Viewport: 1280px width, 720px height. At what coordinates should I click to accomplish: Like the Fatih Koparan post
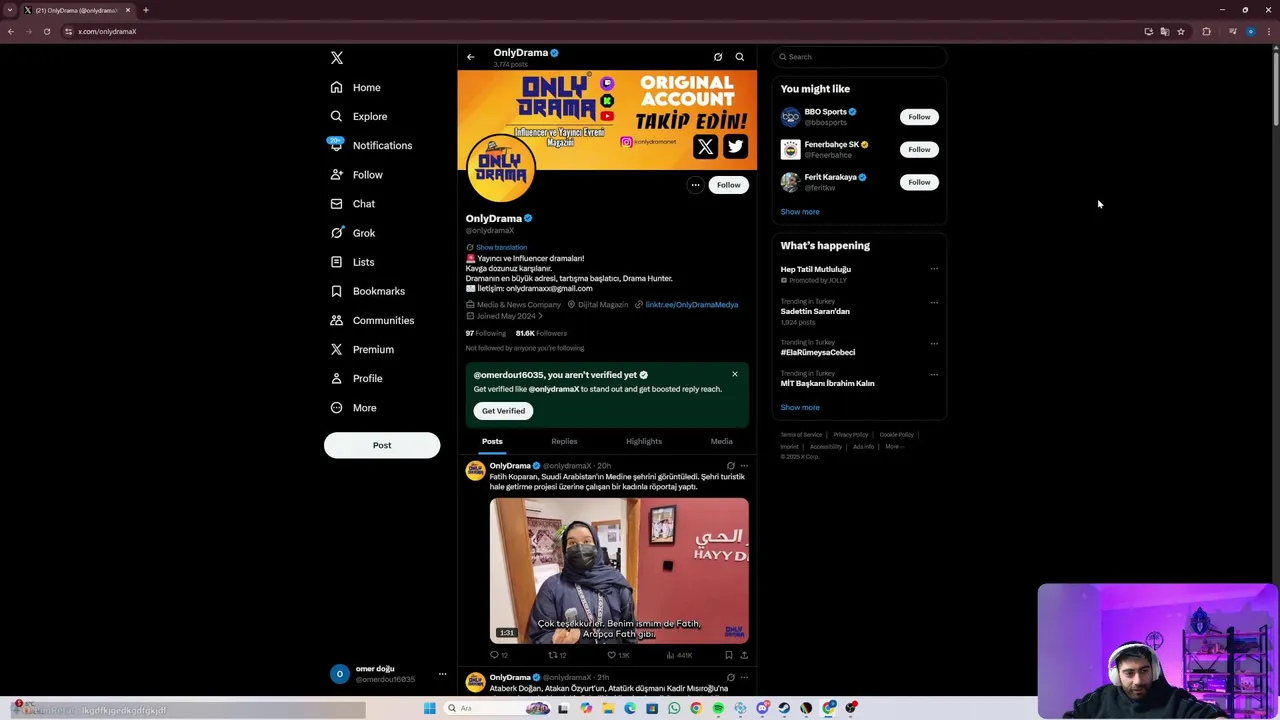618,655
